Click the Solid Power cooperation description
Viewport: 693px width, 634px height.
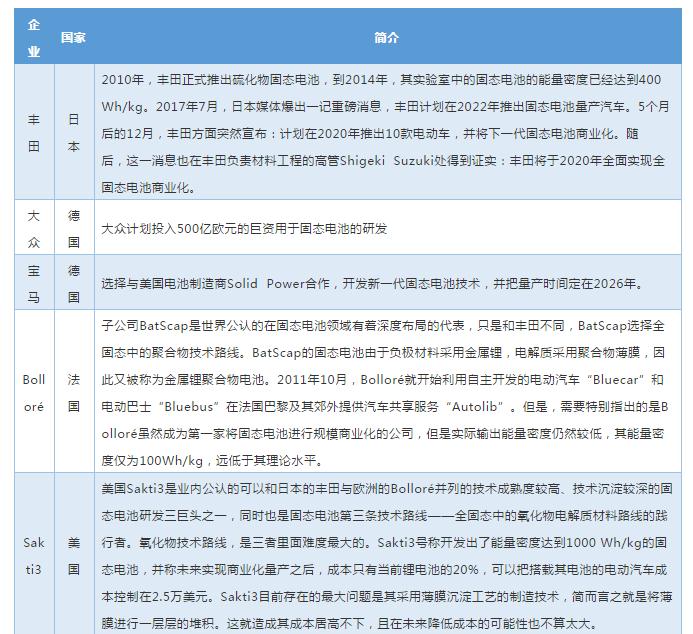click(387, 282)
